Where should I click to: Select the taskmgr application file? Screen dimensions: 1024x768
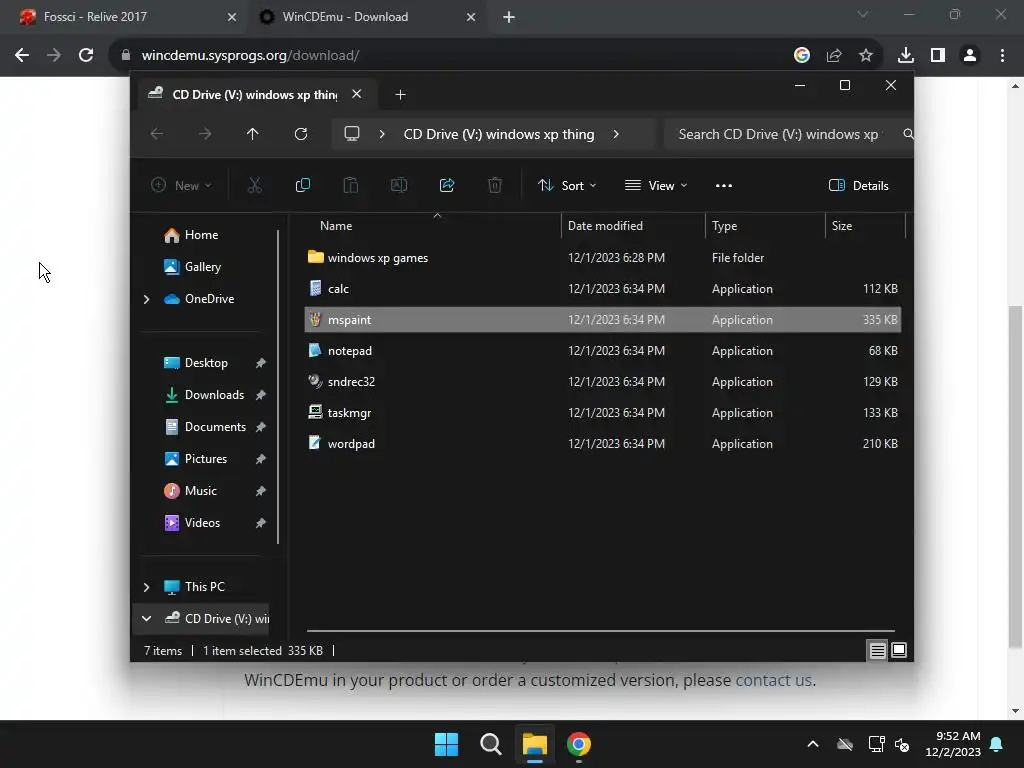tap(602, 413)
